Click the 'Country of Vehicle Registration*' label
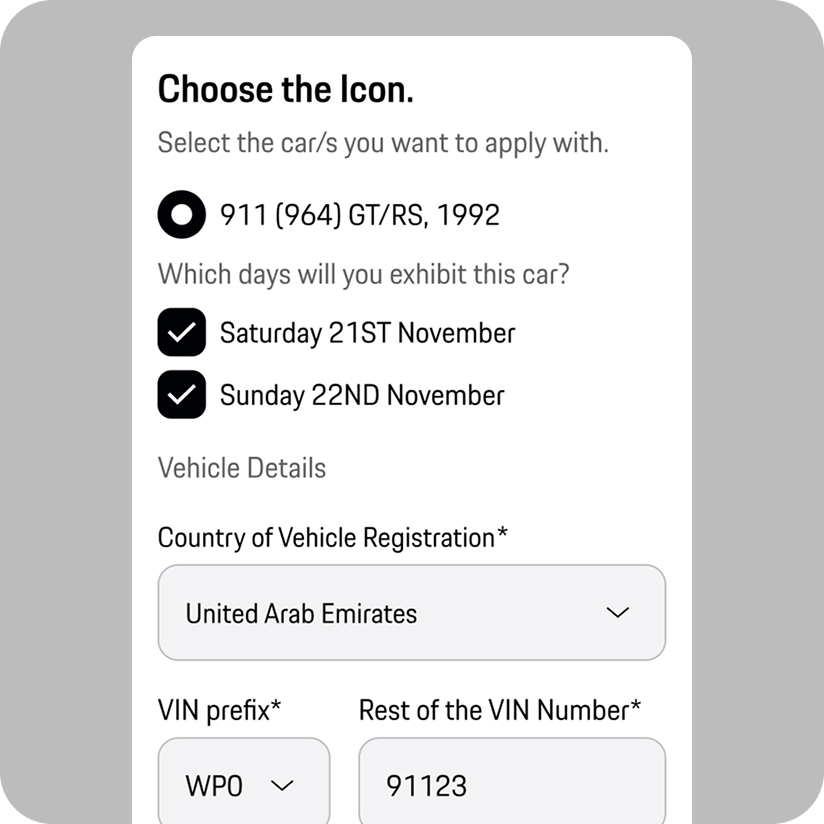 coord(333,538)
